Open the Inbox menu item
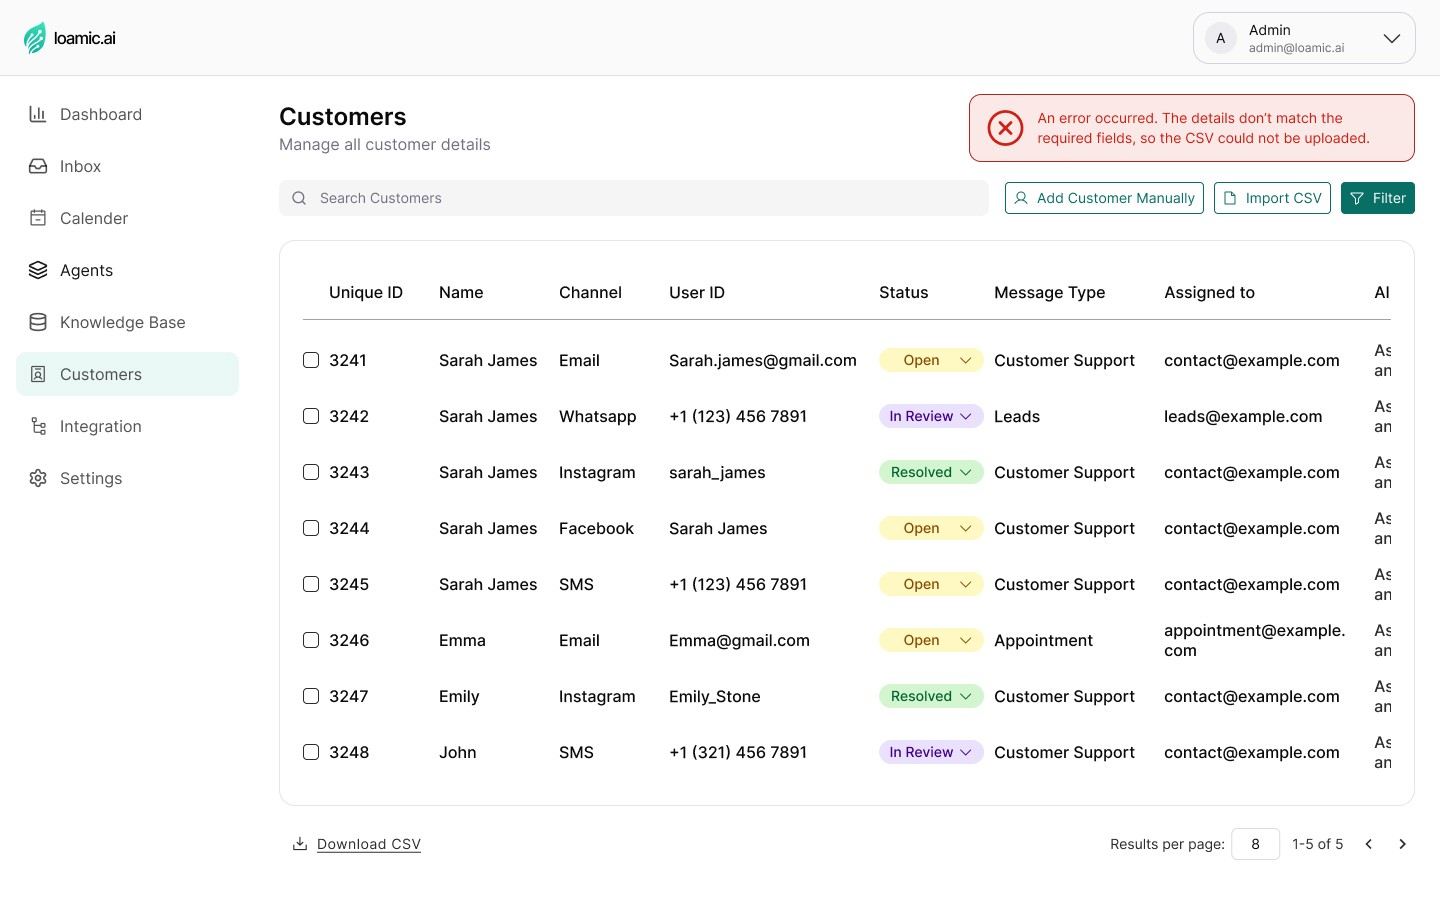 tap(127, 166)
